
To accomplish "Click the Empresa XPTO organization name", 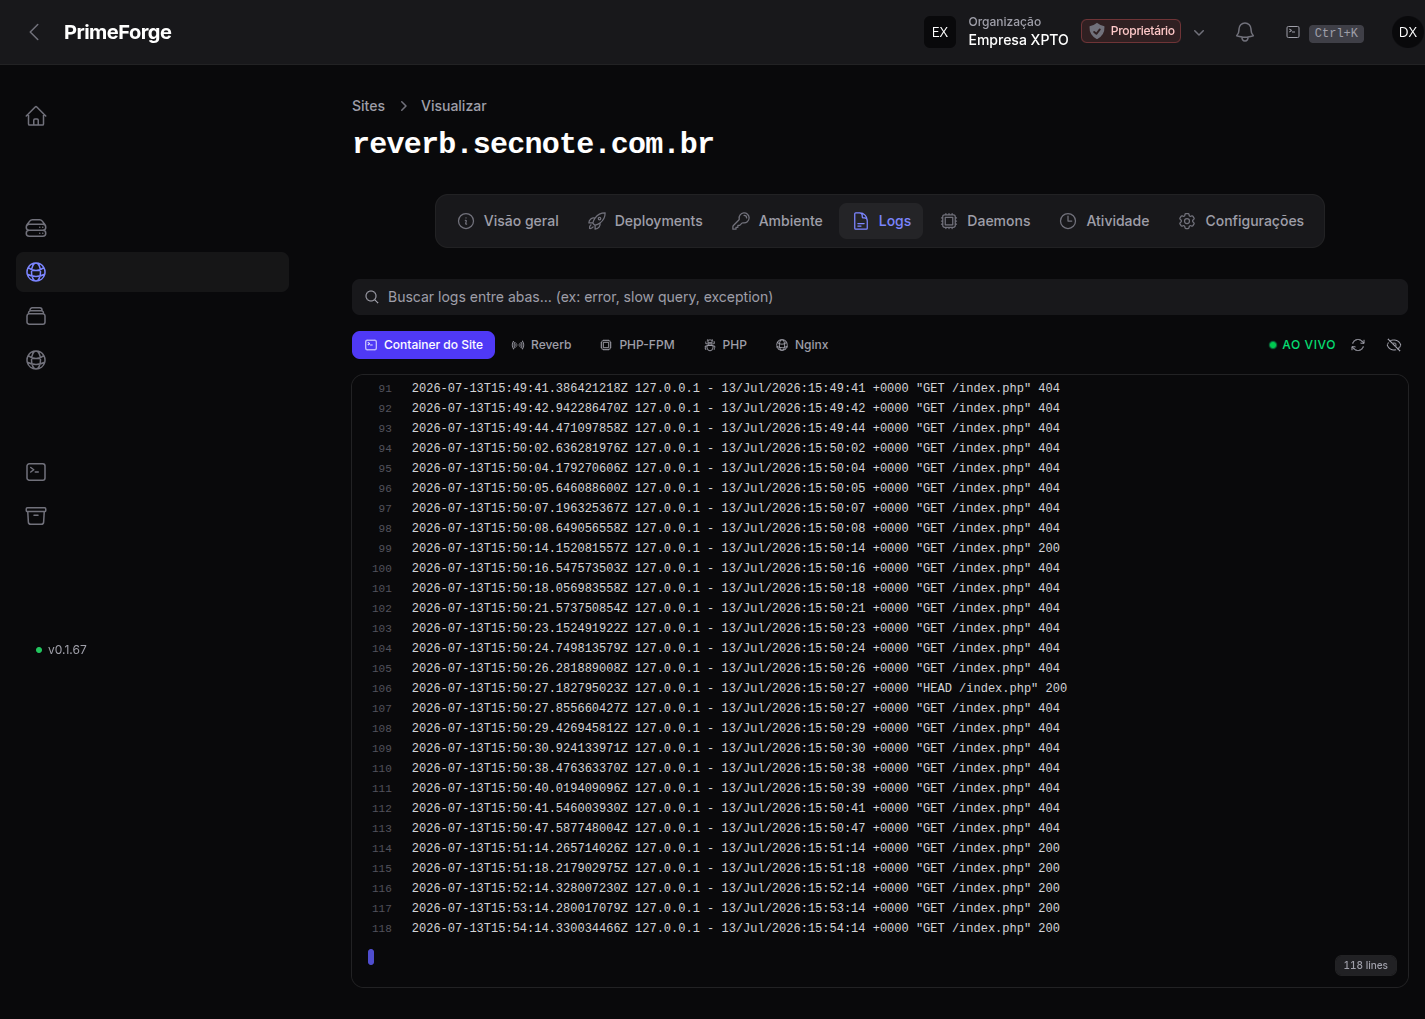I will click(x=1018, y=40).
